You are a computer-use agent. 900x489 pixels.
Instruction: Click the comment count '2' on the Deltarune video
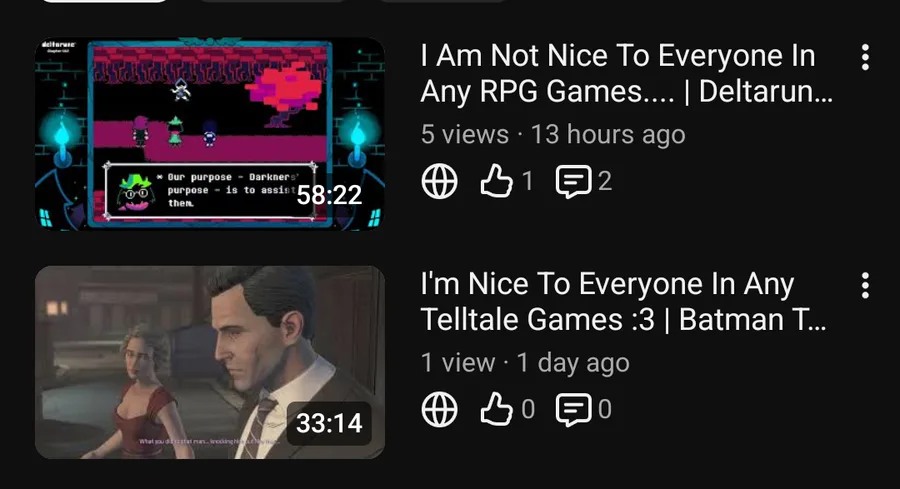[605, 181]
